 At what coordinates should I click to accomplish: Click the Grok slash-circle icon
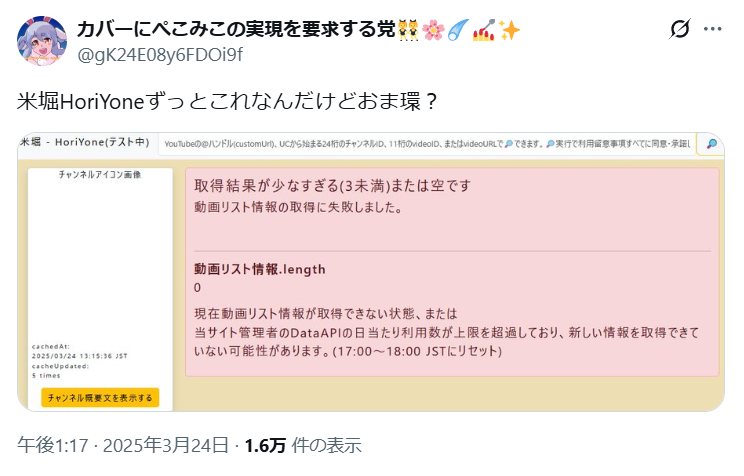coord(679,31)
